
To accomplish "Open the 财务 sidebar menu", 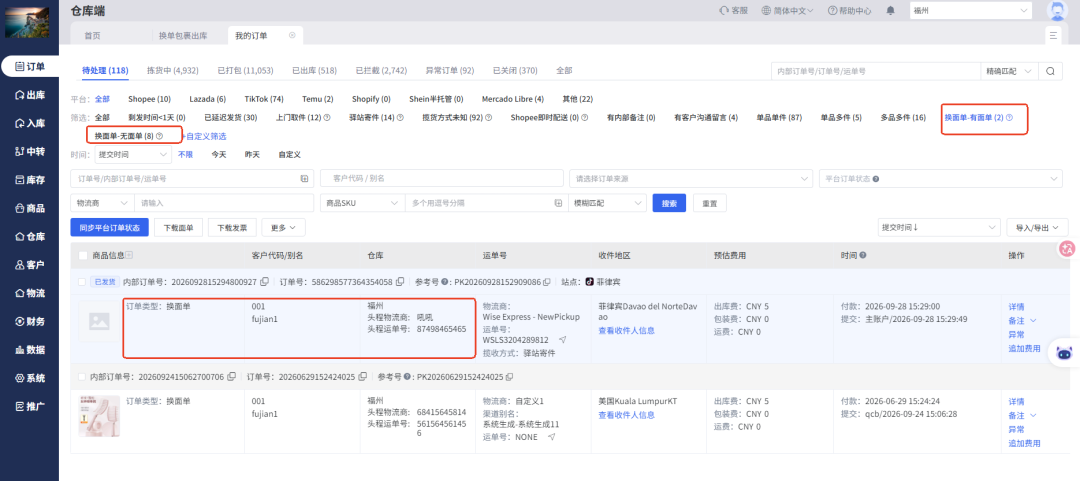I will [30, 321].
